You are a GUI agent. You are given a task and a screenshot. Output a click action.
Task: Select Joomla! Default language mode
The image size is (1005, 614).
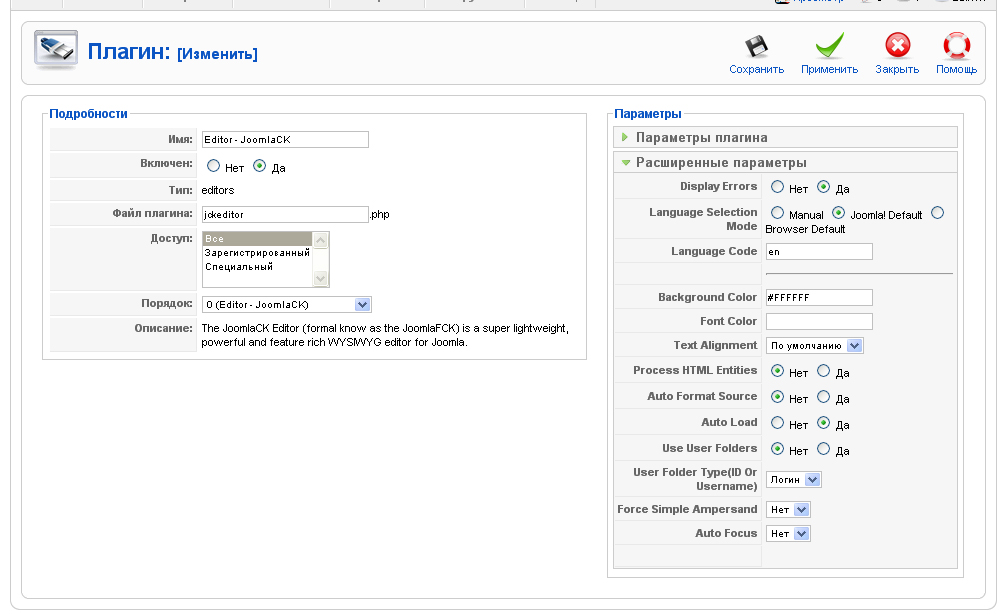click(838, 213)
